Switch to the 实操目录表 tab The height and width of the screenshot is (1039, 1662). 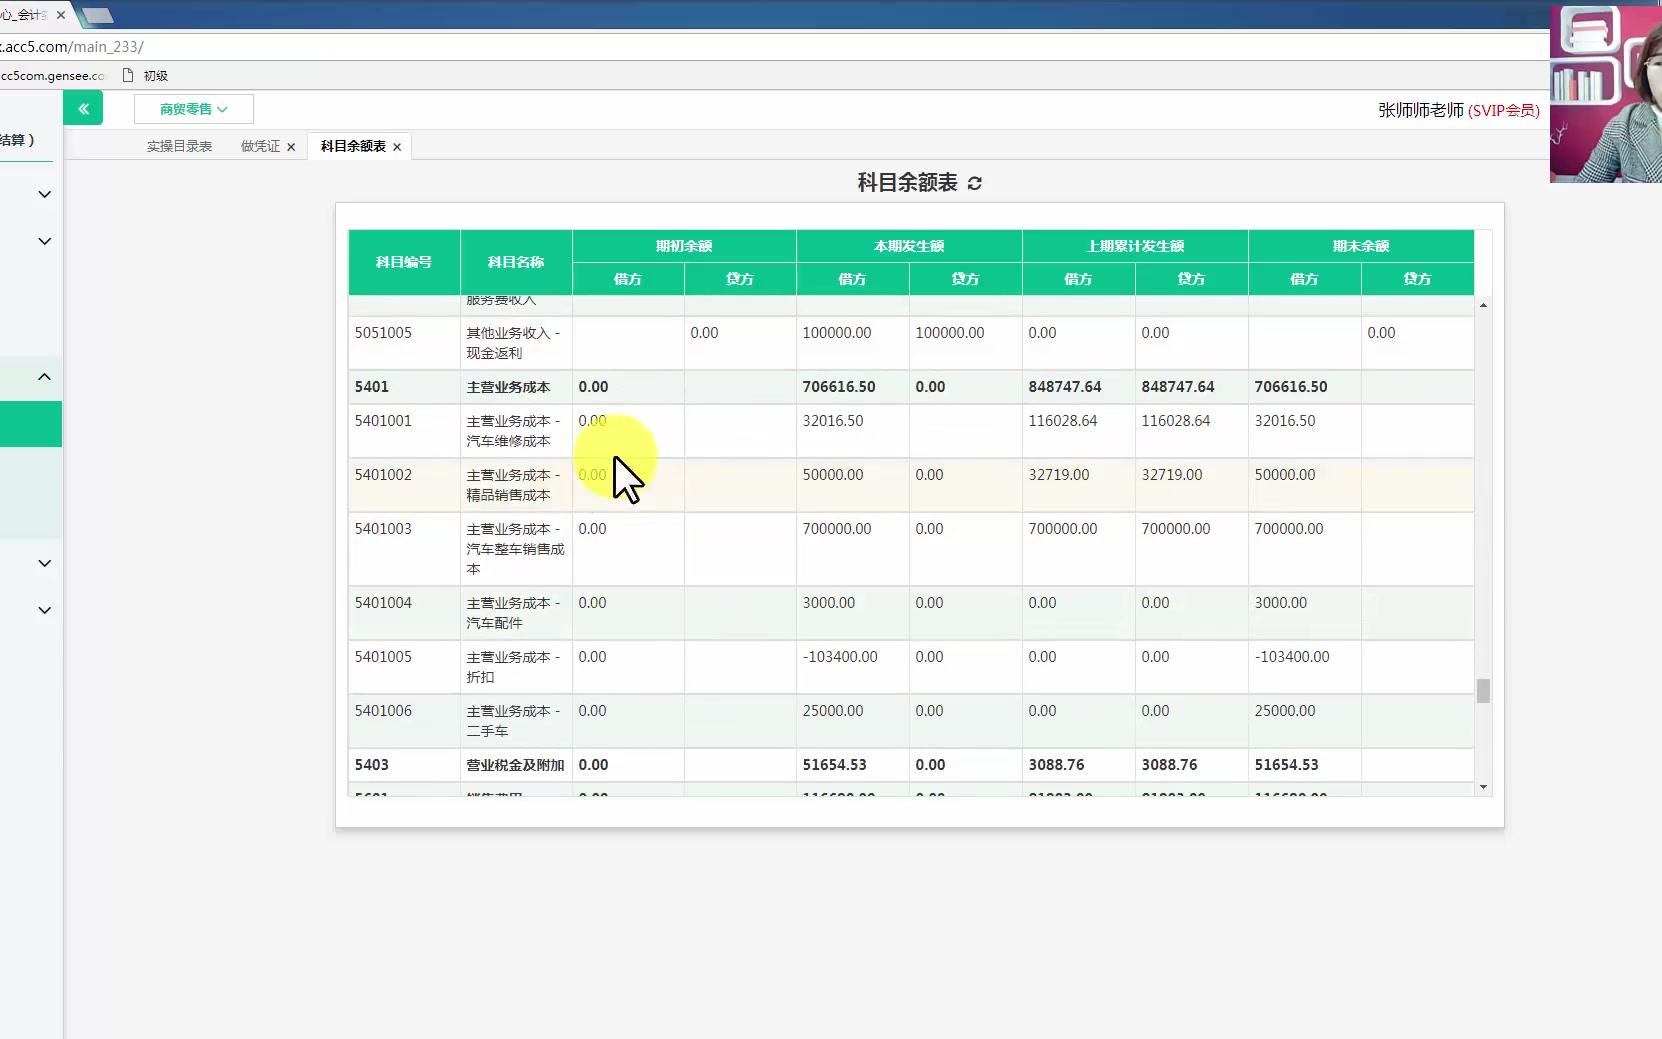click(x=179, y=146)
